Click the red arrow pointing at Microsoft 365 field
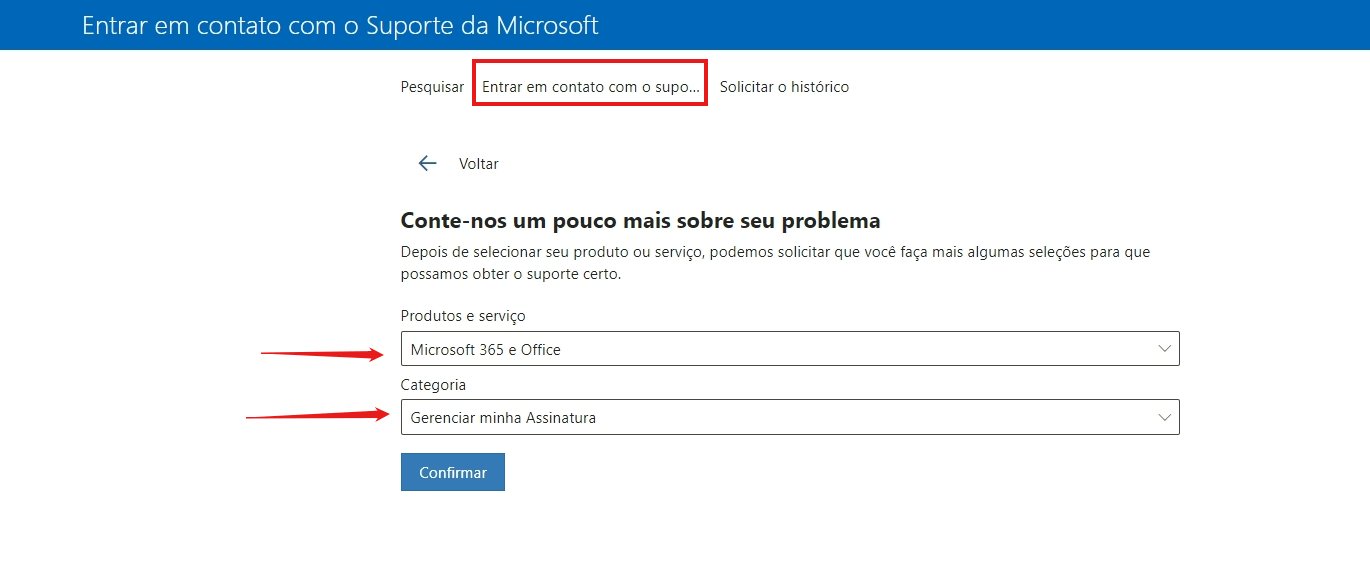Image resolution: width=1370 pixels, height=585 pixels. click(x=322, y=353)
